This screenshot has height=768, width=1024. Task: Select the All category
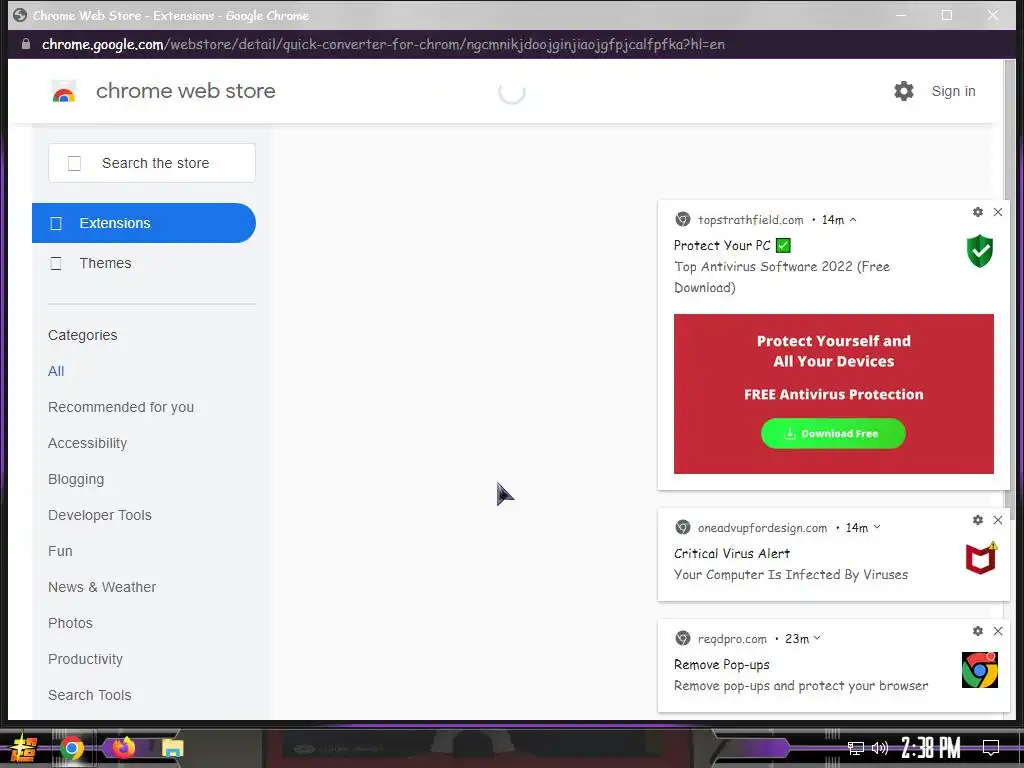(56, 371)
